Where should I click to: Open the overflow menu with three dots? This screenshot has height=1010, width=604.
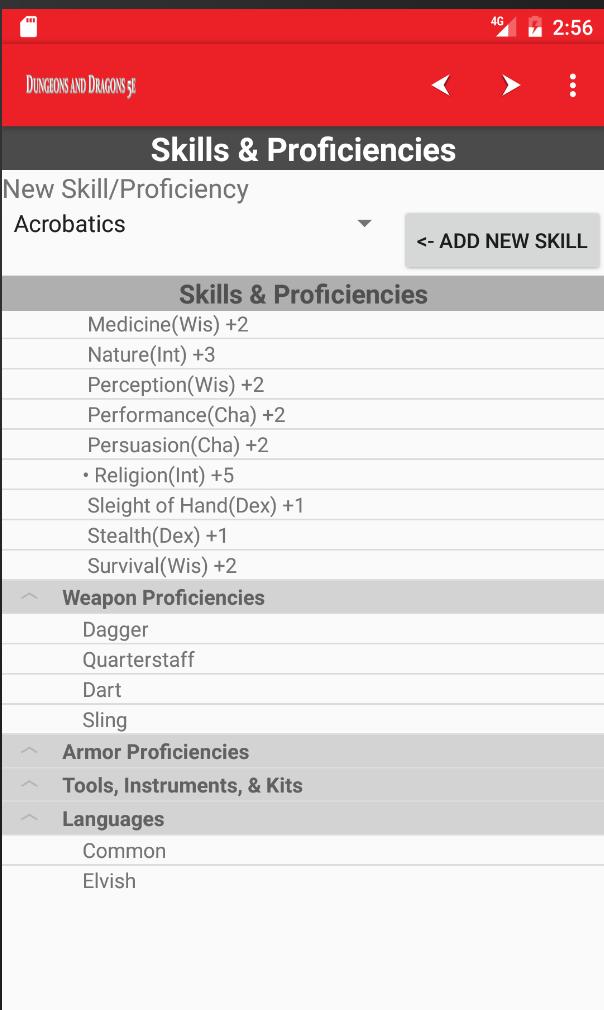pyautogui.click(x=572, y=86)
